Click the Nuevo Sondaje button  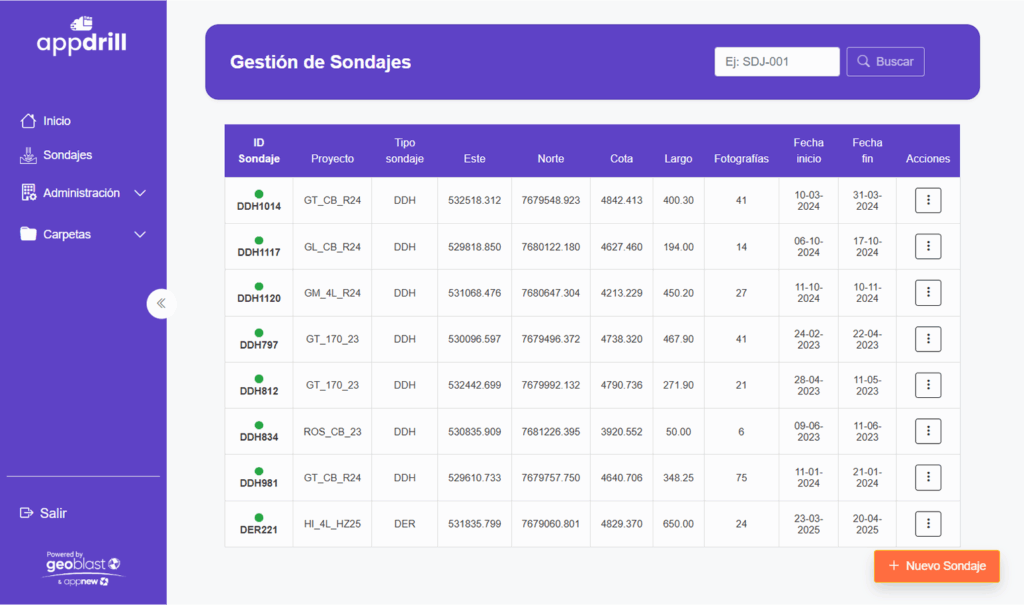click(x=936, y=566)
